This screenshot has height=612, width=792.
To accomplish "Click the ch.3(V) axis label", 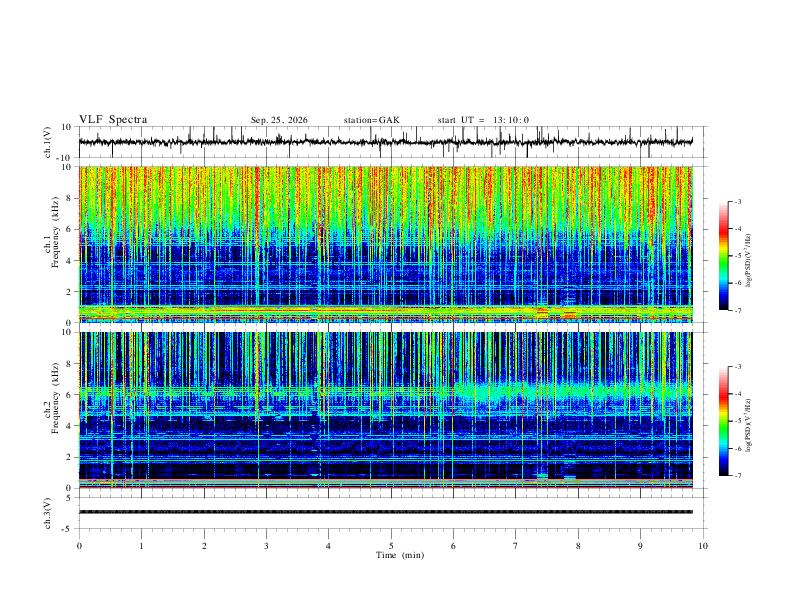I will click(48, 513).
